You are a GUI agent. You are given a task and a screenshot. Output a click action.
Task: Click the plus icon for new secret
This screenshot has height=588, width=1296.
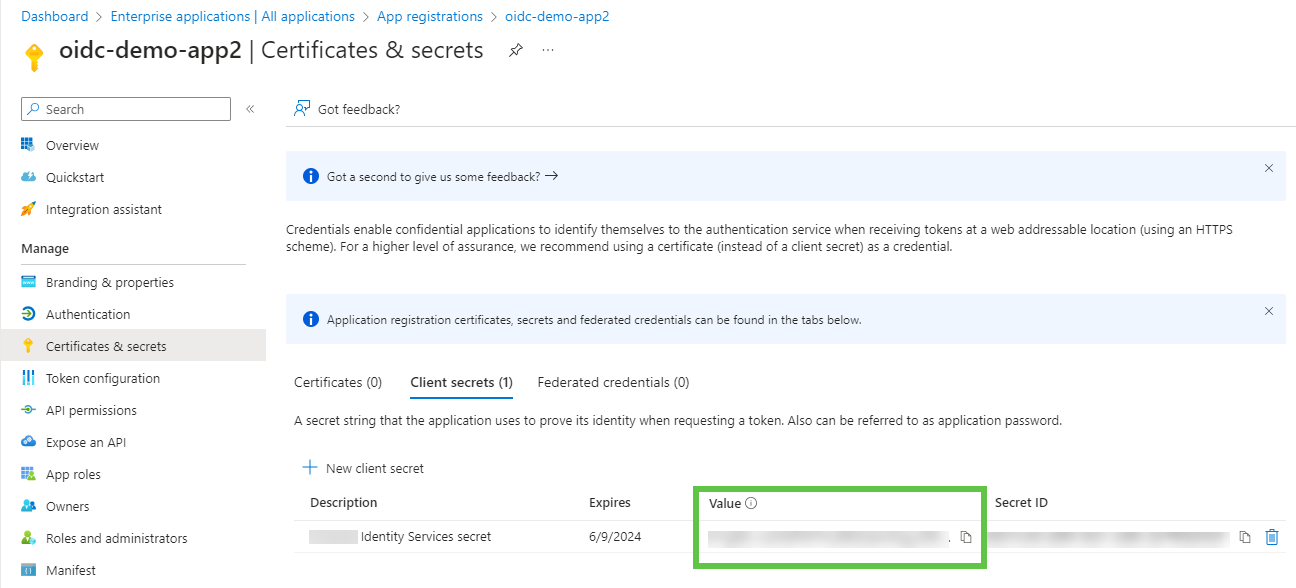[x=310, y=468]
